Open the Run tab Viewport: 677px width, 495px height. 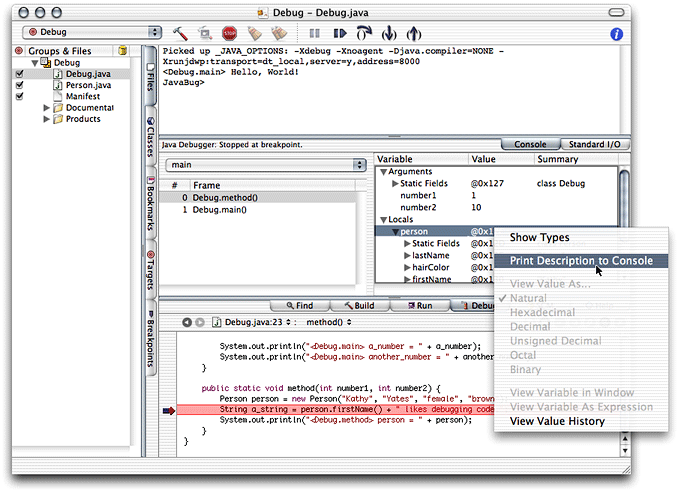point(420,305)
